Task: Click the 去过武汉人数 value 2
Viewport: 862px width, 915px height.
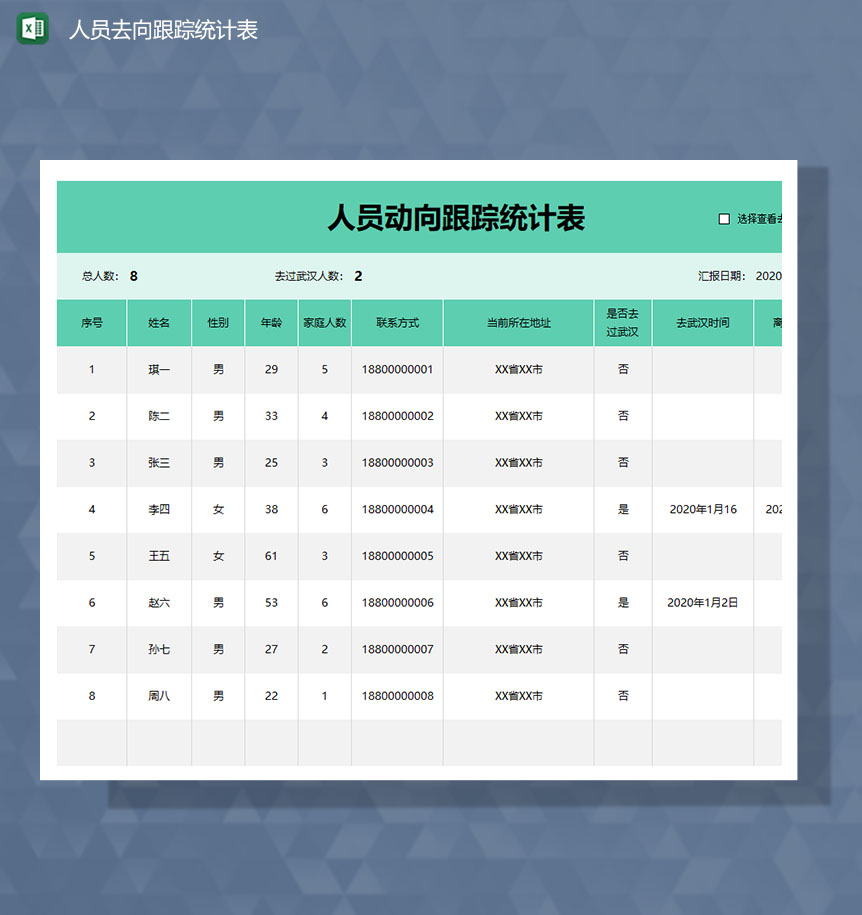Action: pyautogui.click(x=358, y=276)
